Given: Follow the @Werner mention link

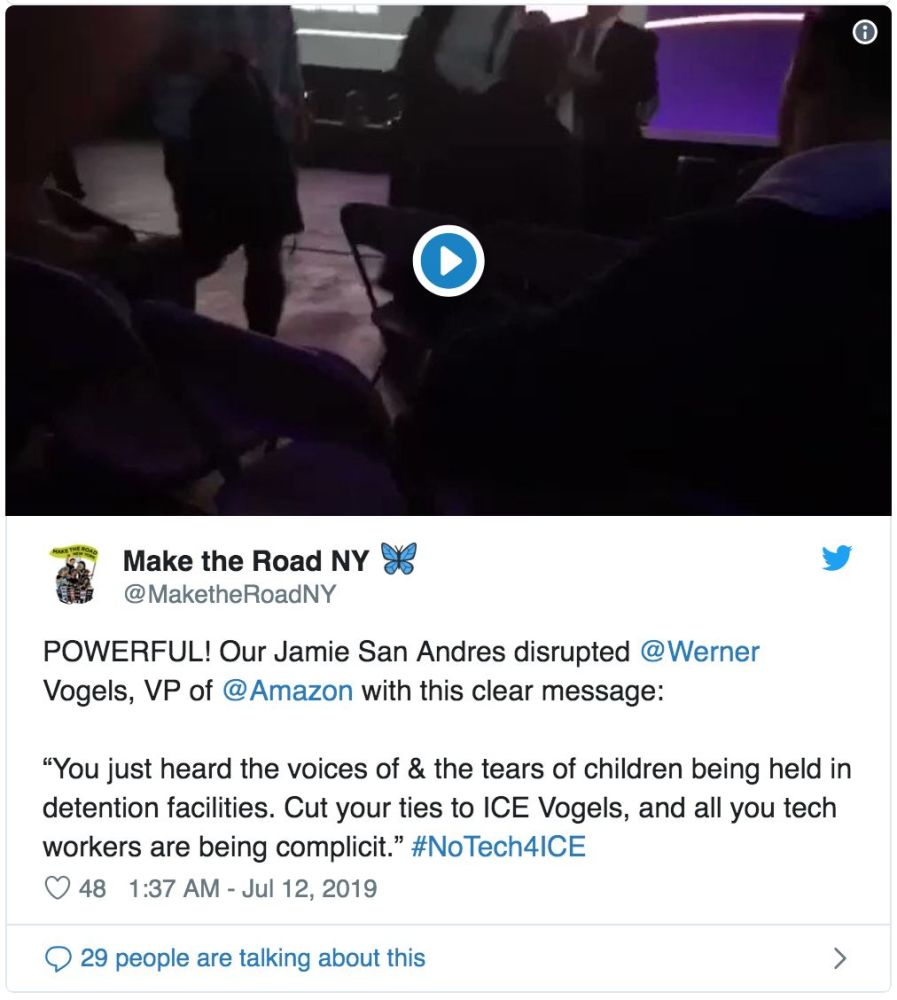Looking at the screenshot, I should (699, 652).
